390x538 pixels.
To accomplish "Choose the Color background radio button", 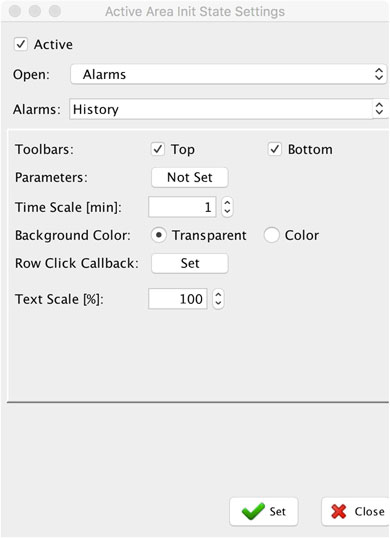I will [271, 235].
